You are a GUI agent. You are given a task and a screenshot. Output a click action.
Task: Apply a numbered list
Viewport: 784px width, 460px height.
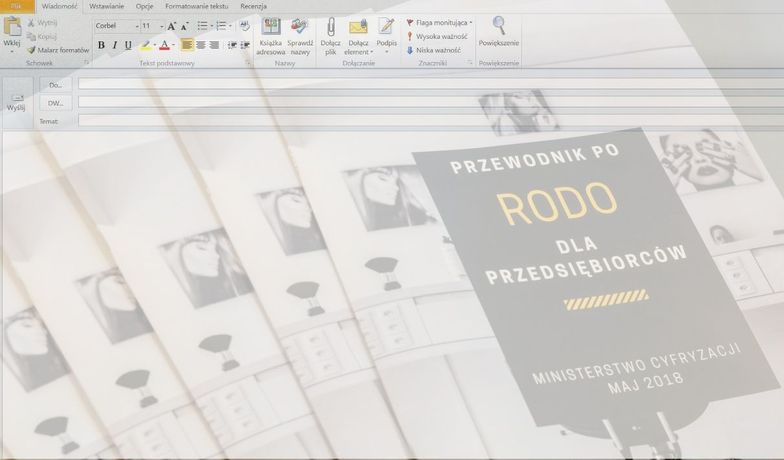pos(221,26)
